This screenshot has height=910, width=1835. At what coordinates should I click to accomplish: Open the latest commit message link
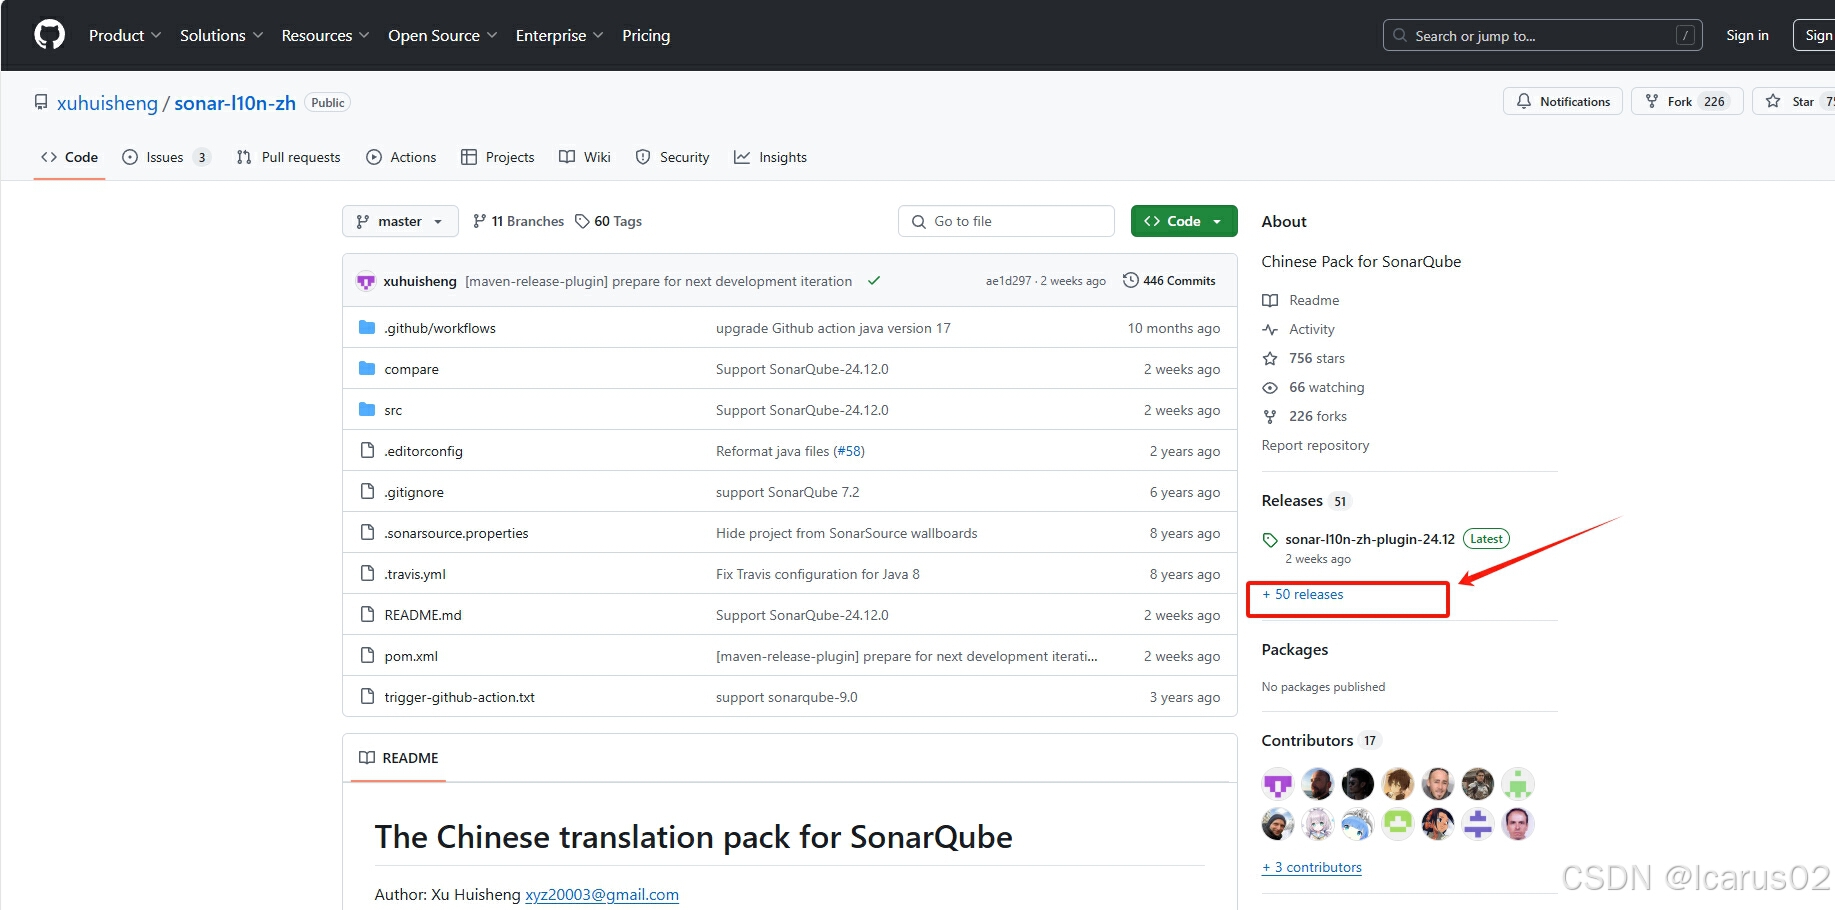pos(658,281)
